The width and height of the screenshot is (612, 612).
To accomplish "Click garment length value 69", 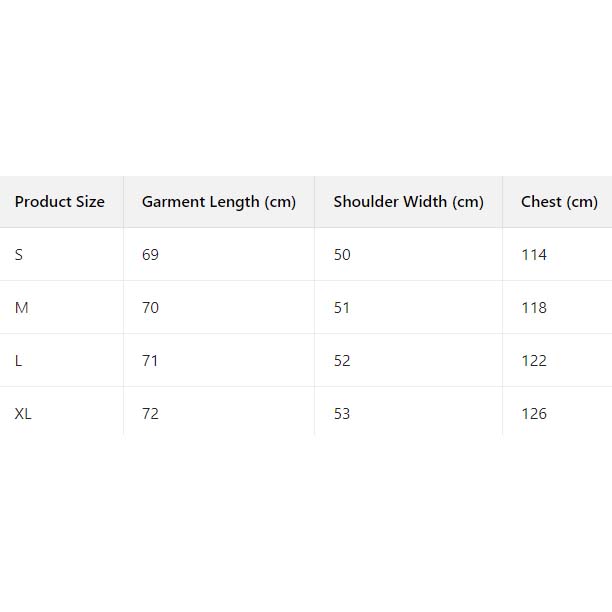I will pos(150,255).
